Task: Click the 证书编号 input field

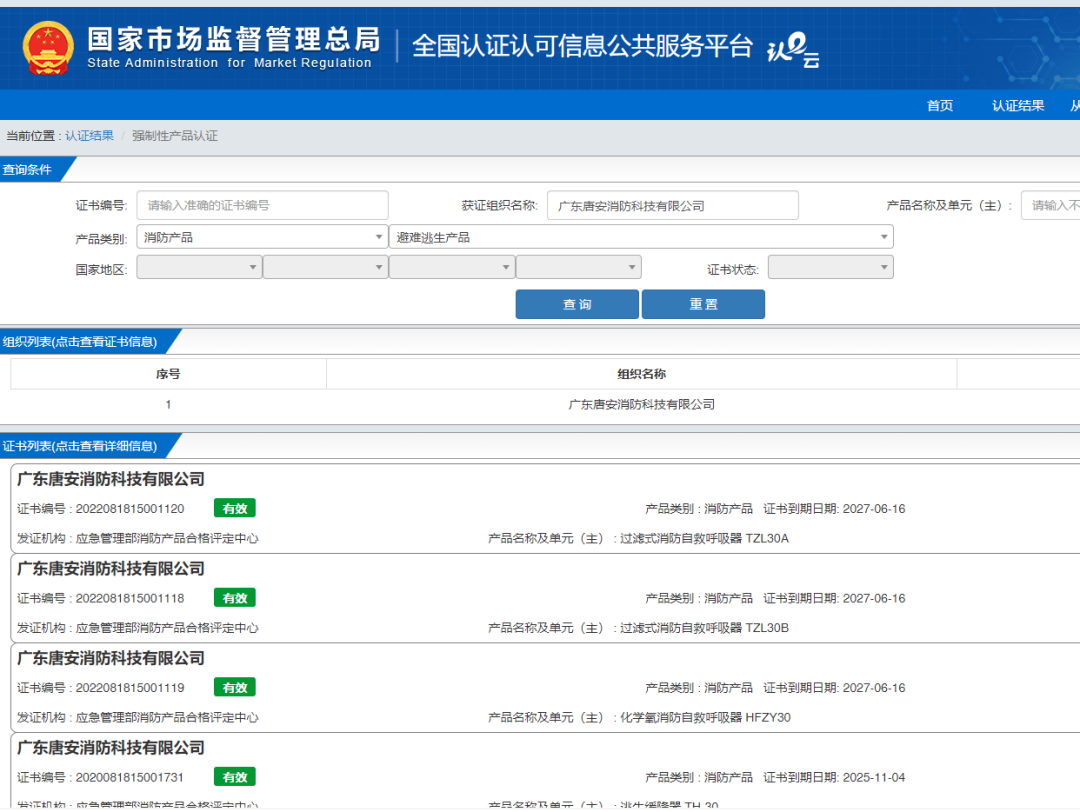Action: click(262, 205)
